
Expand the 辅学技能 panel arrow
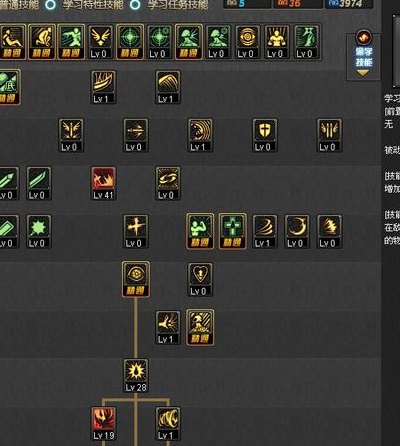tap(363, 73)
